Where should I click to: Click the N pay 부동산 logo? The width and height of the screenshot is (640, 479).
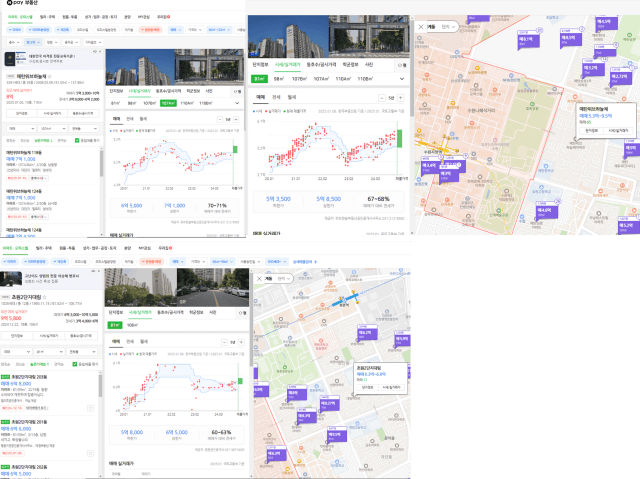22,3
